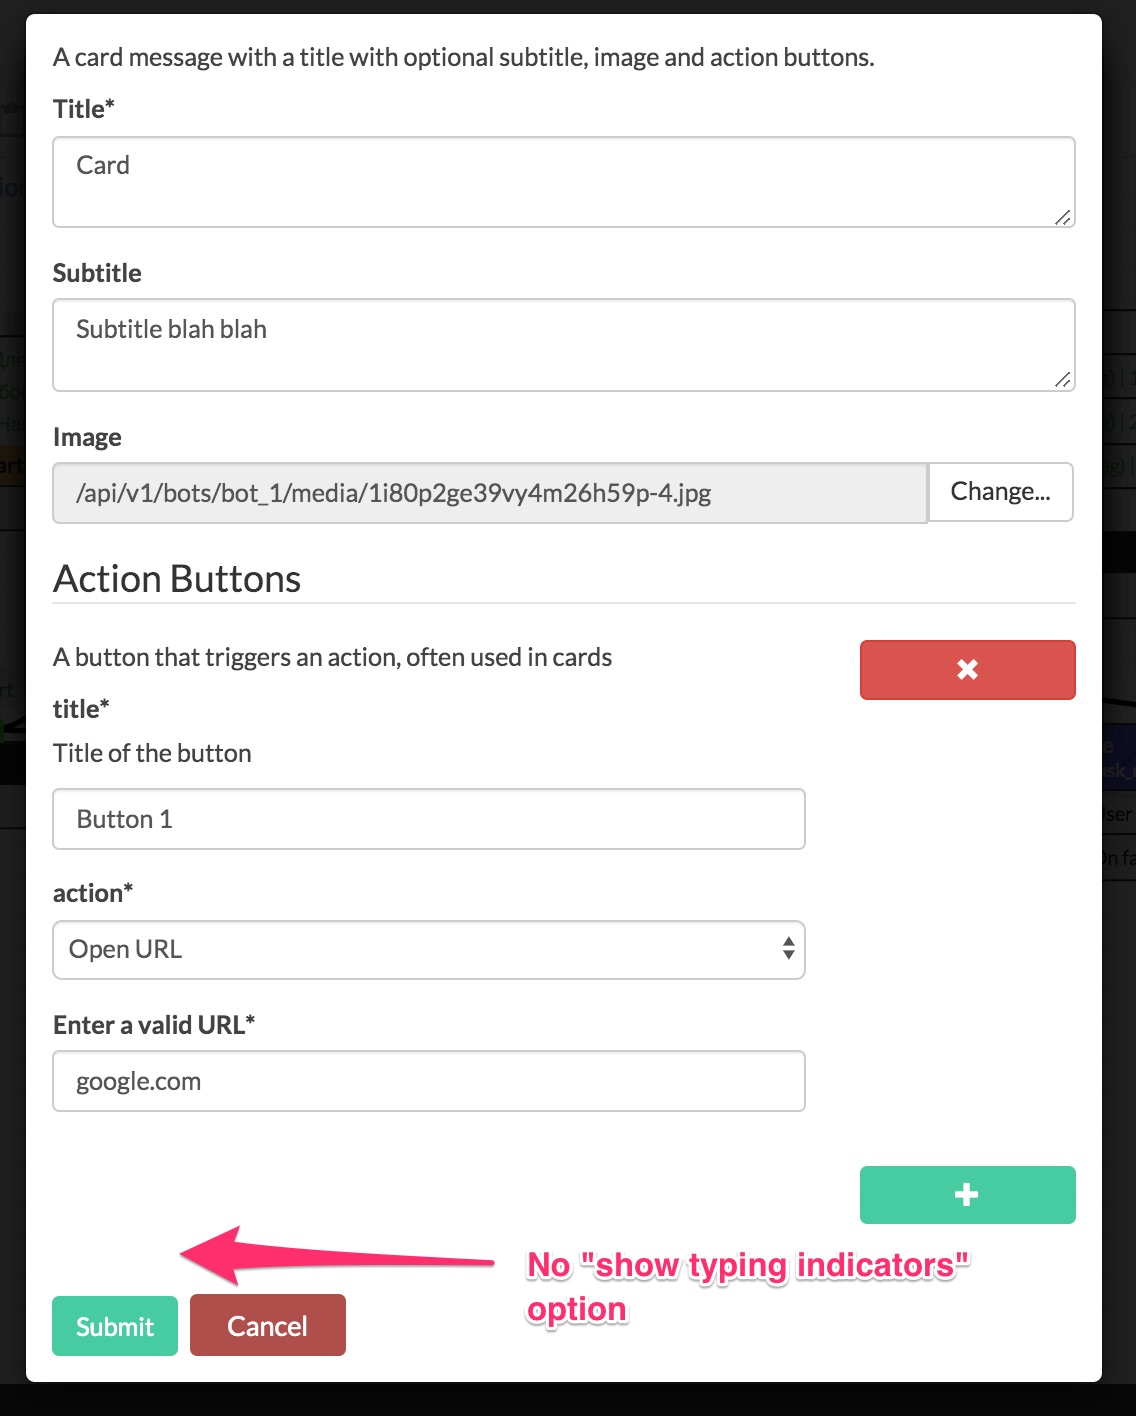The width and height of the screenshot is (1136, 1416).
Task: Remove the action button via red X icon
Action: pos(966,670)
